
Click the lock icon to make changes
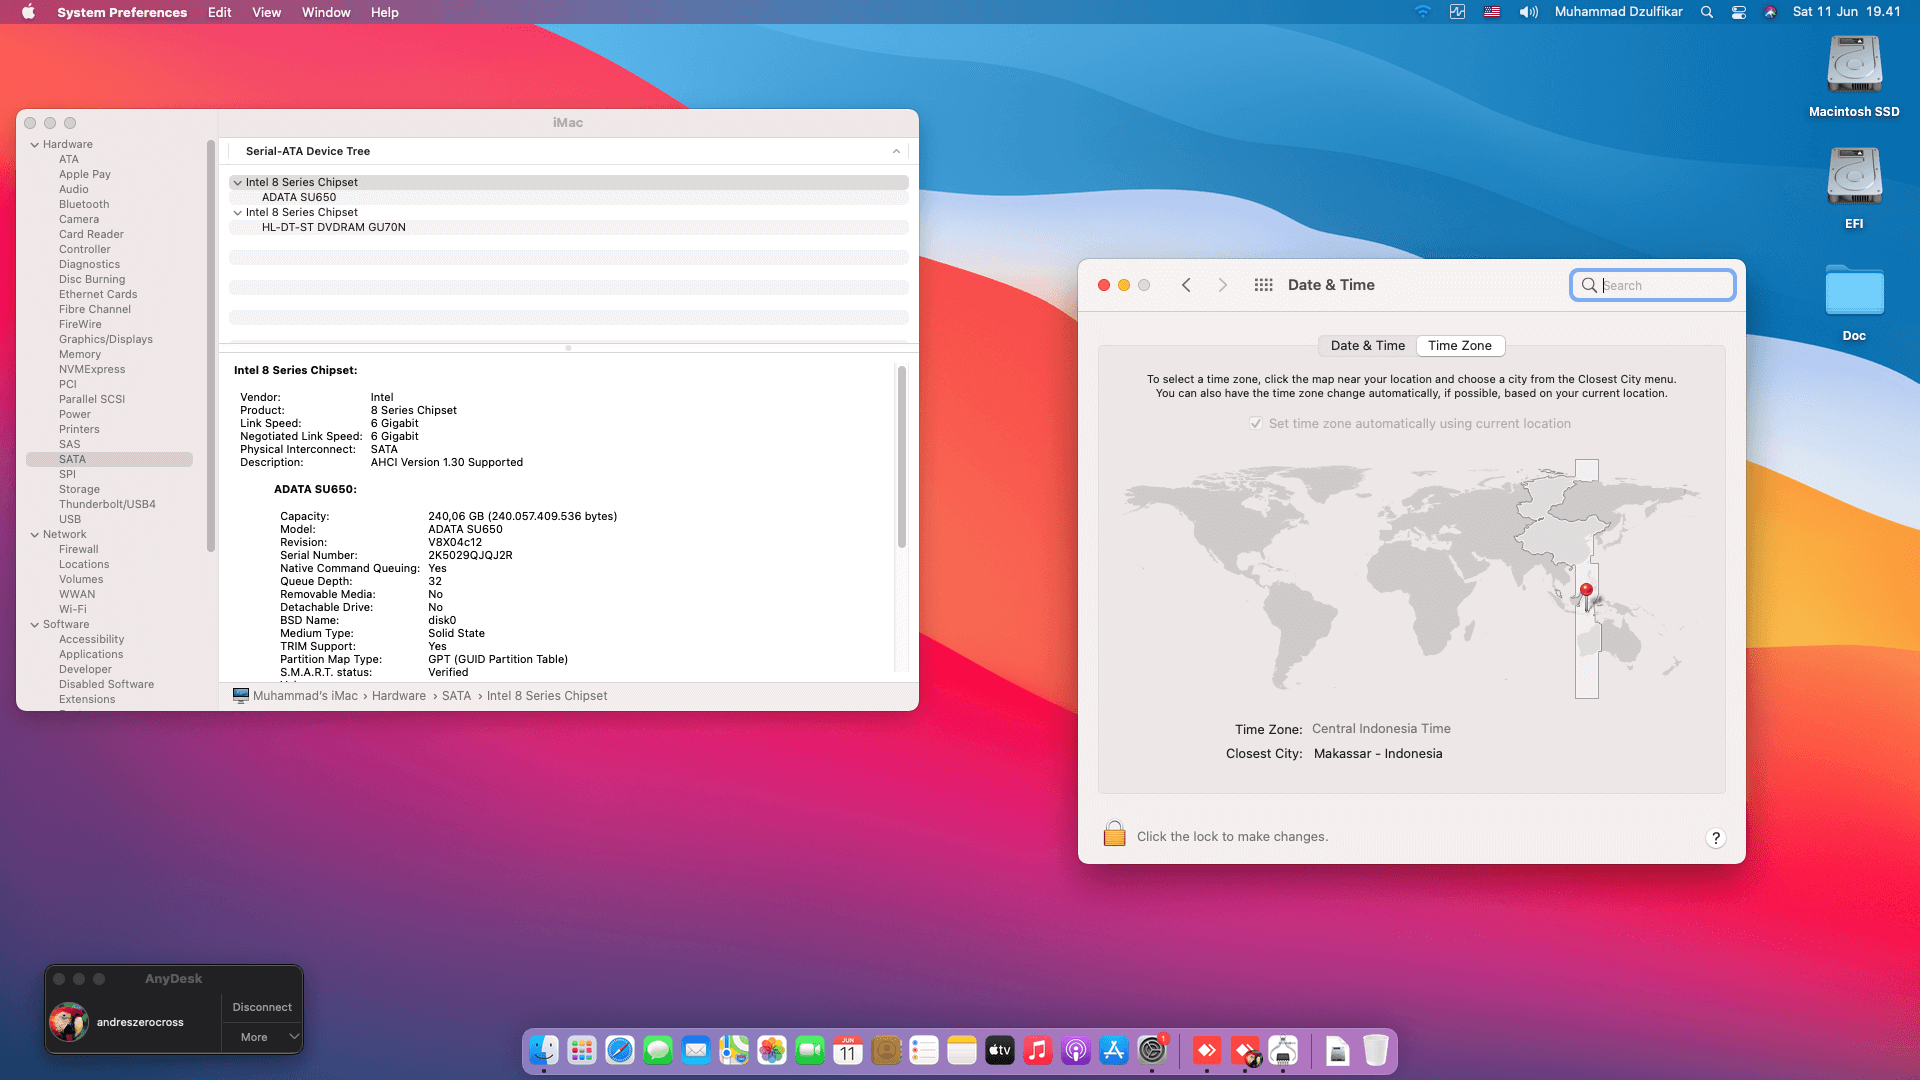1114,835
